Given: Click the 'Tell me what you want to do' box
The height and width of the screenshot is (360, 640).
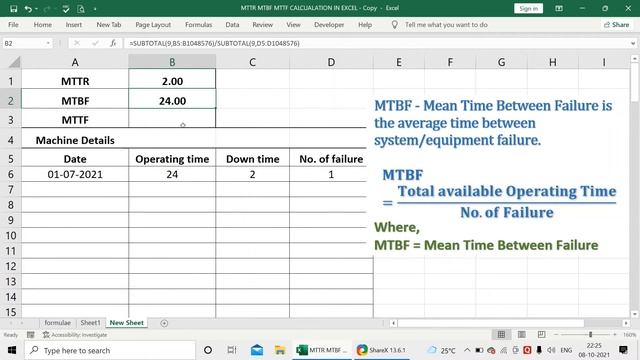Looking at the screenshot, I should (446, 24).
